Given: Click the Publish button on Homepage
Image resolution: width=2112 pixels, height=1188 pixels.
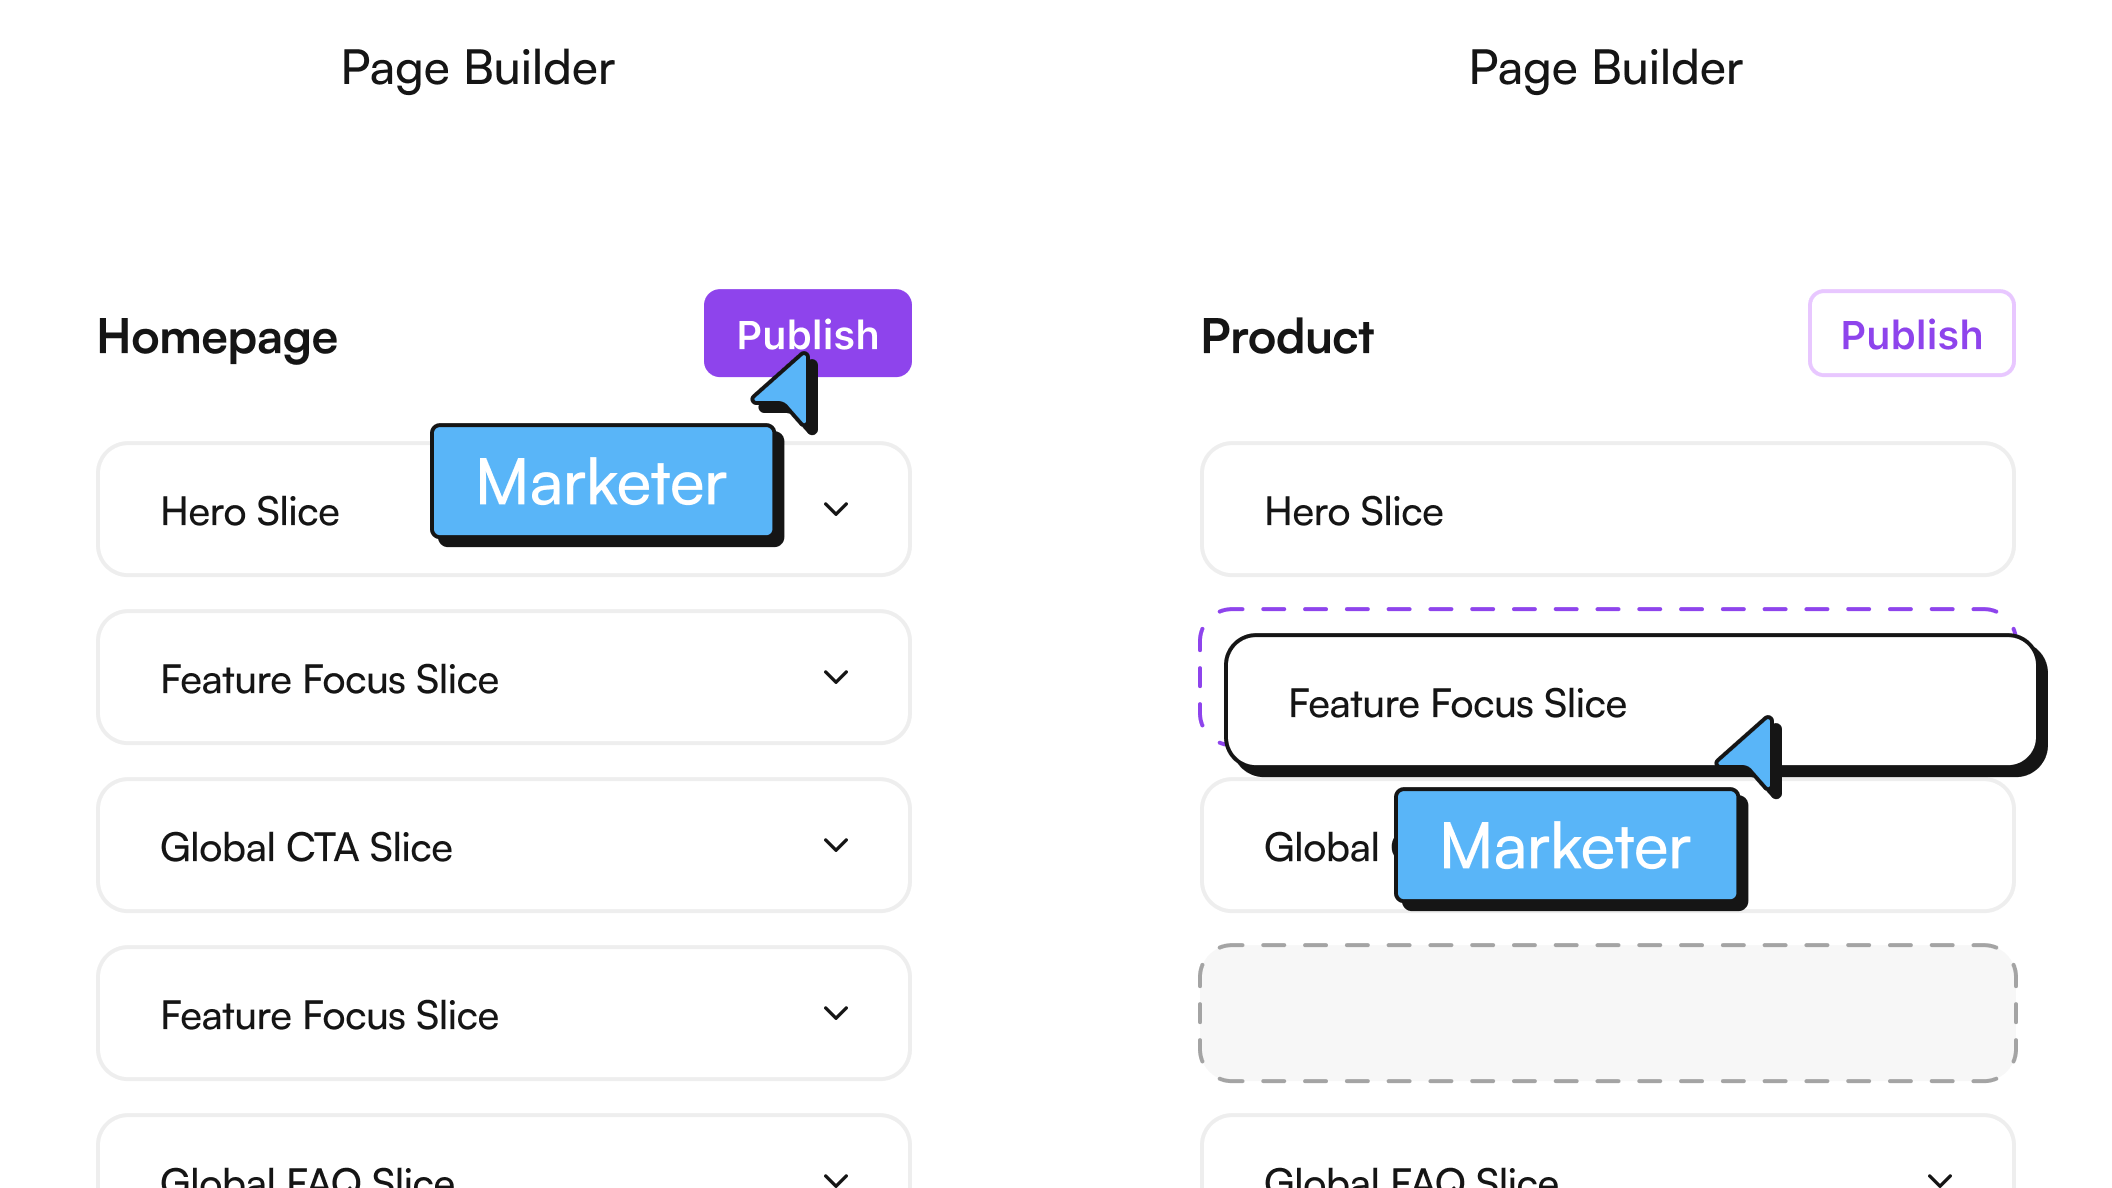Looking at the screenshot, I should (808, 334).
